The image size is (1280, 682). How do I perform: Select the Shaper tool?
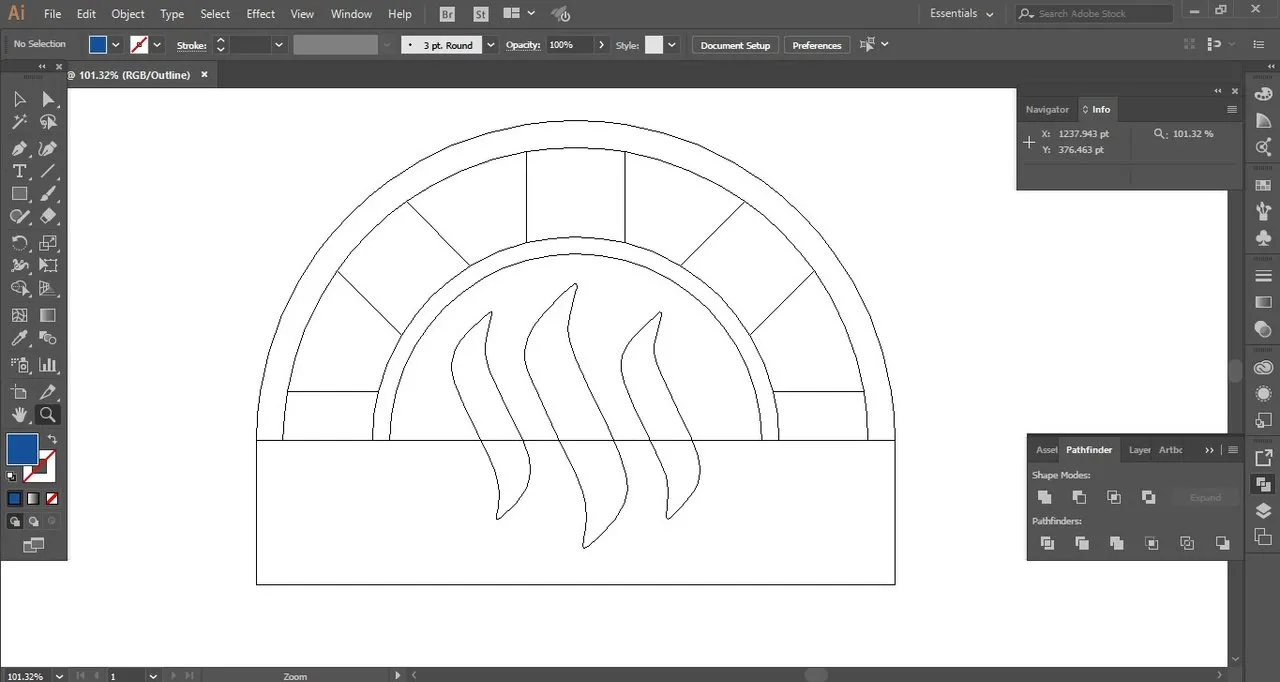[19, 217]
